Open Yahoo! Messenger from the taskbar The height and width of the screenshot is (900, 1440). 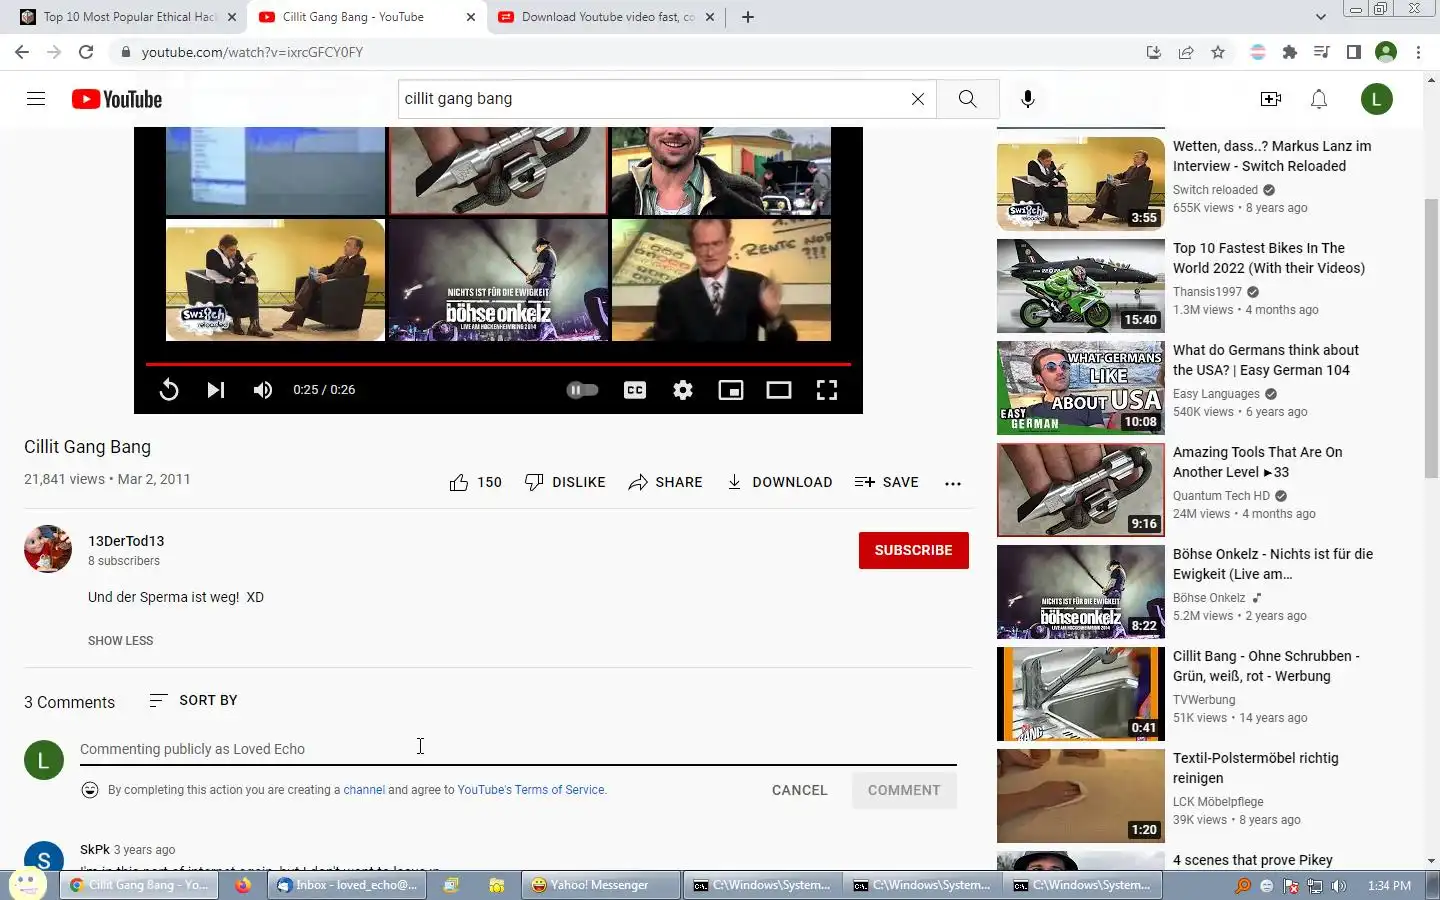(602, 885)
